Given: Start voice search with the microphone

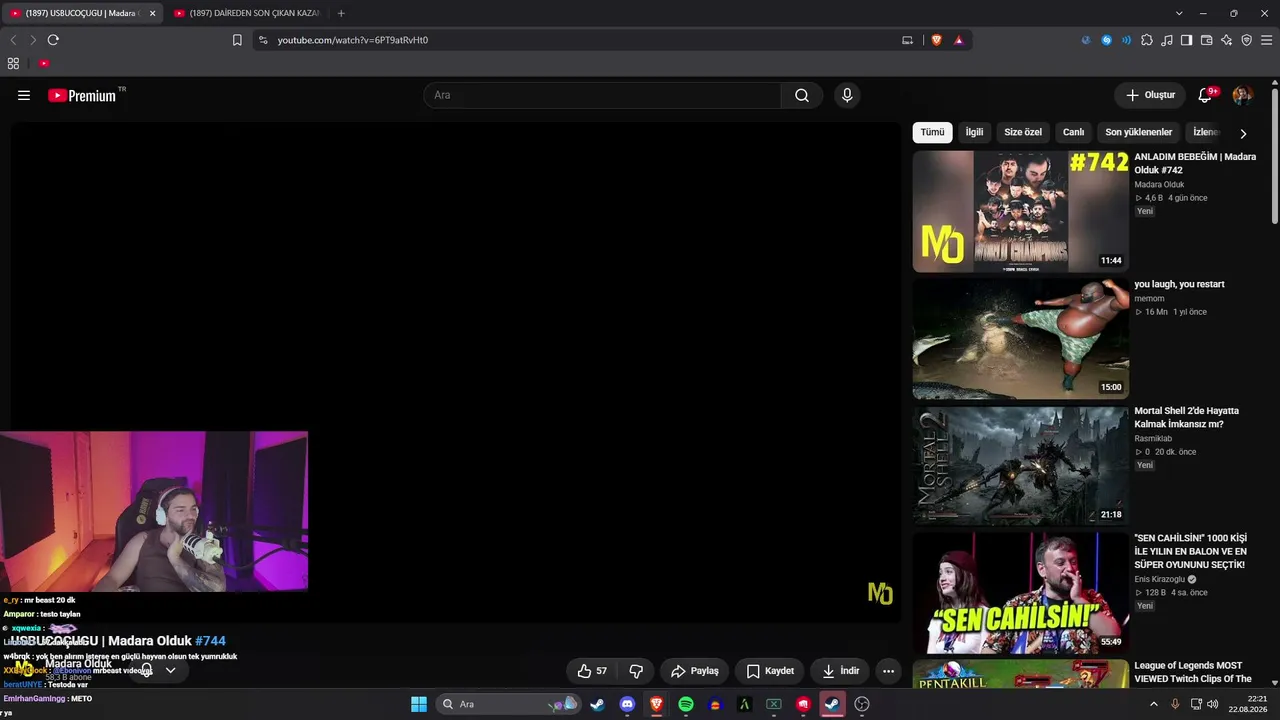Looking at the screenshot, I should tap(847, 95).
